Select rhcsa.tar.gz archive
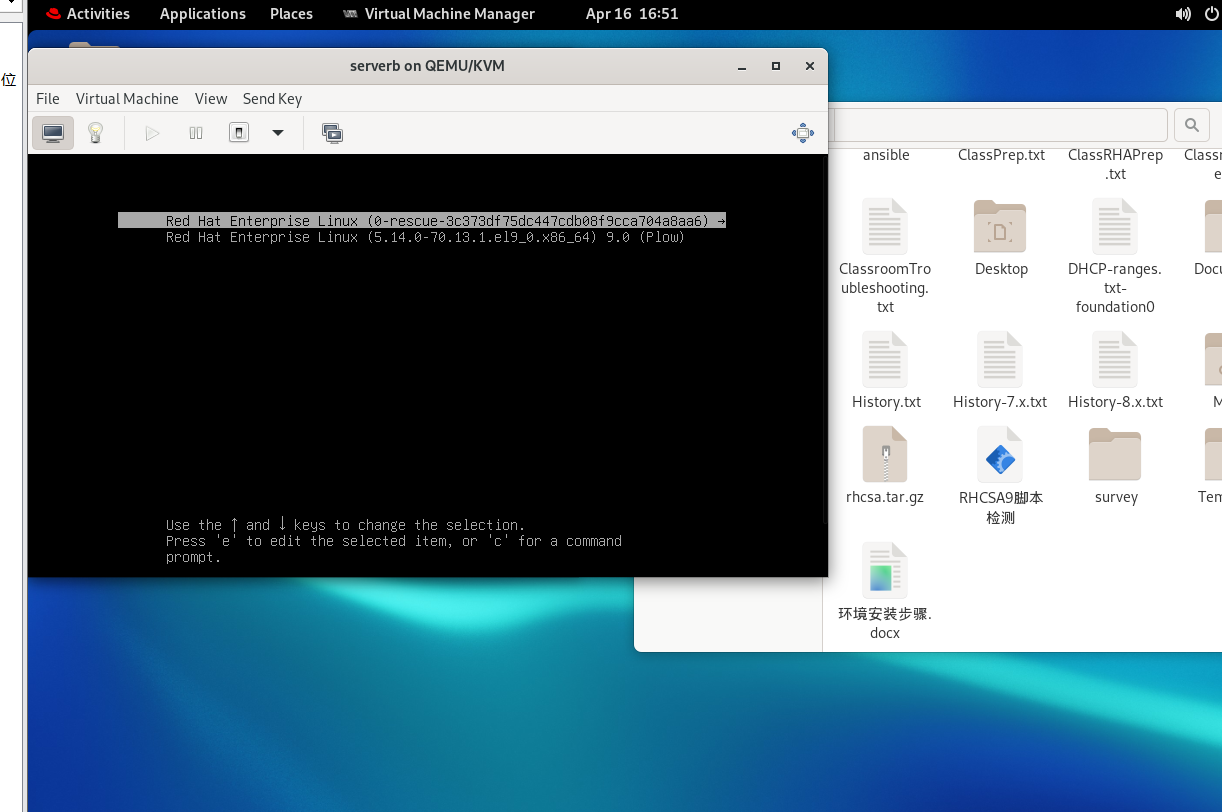This screenshot has height=812, width=1222. (x=885, y=465)
